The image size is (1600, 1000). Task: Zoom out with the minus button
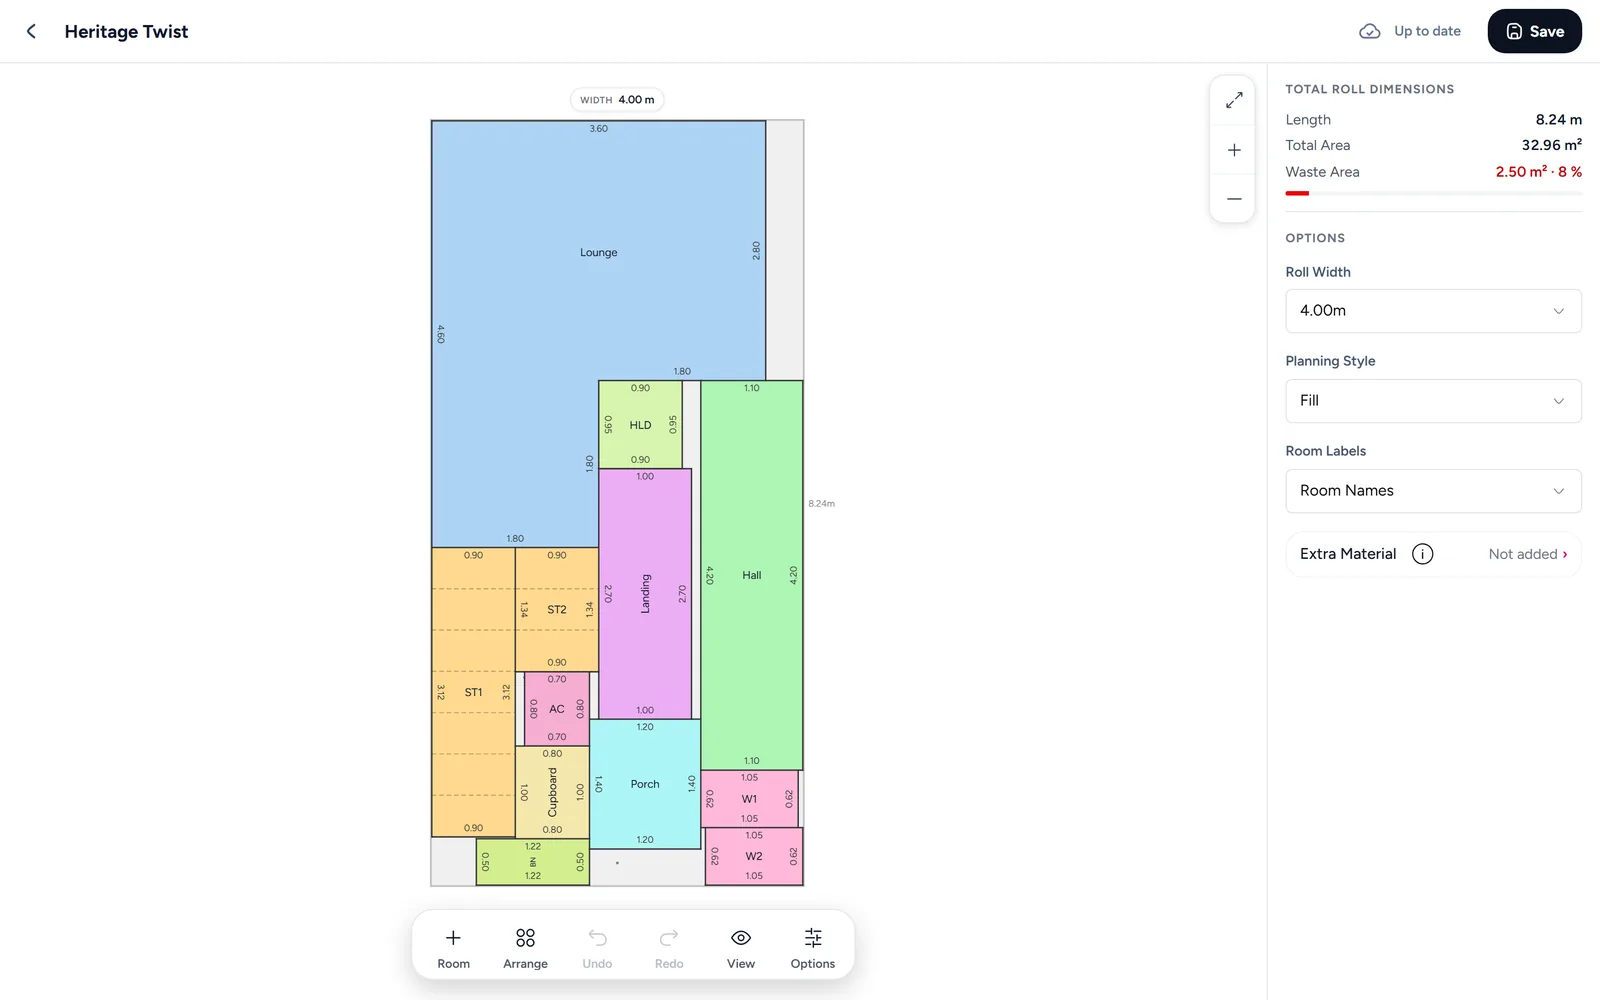click(1234, 198)
